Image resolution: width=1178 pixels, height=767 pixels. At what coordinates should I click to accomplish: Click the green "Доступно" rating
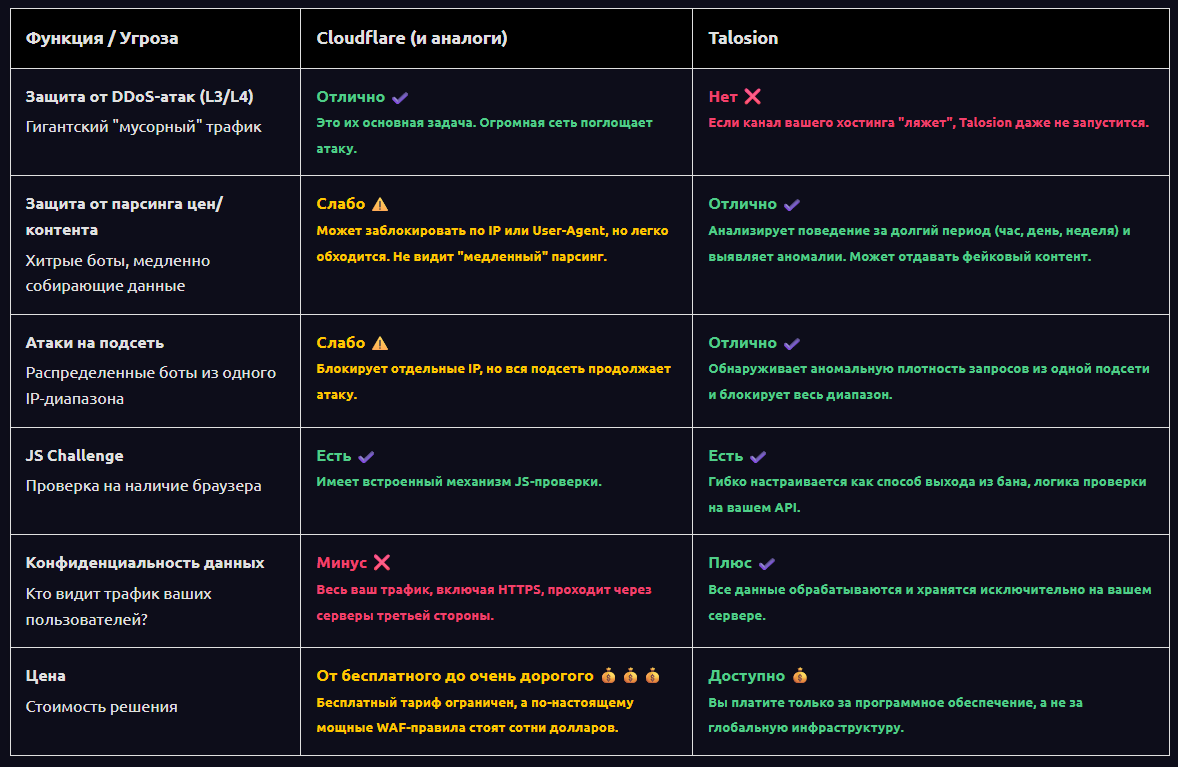pyautogui.click(x=747, y=676)
